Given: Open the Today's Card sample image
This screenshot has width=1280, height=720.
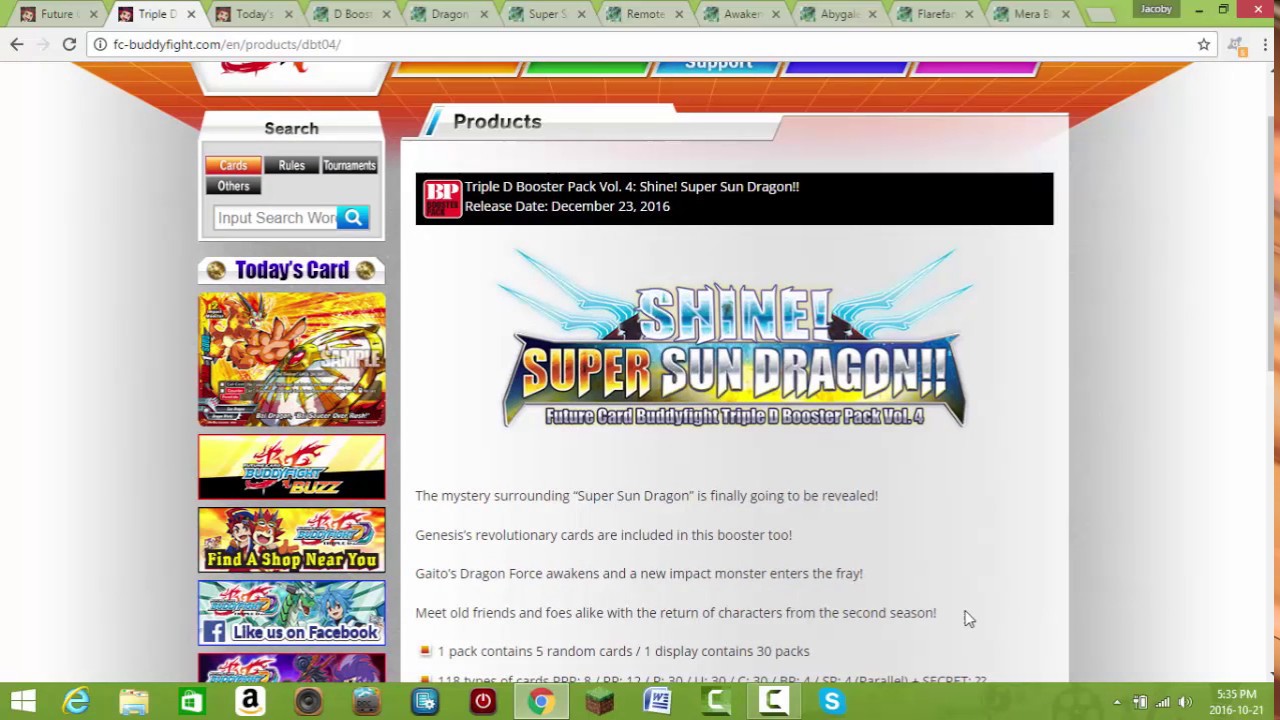Looking at the screenshot, I should click(x=291, y=359).
